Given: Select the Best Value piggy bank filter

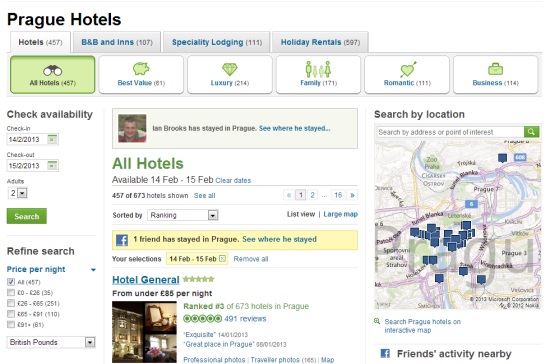Looking at the screenshot, I should (141, 75).
